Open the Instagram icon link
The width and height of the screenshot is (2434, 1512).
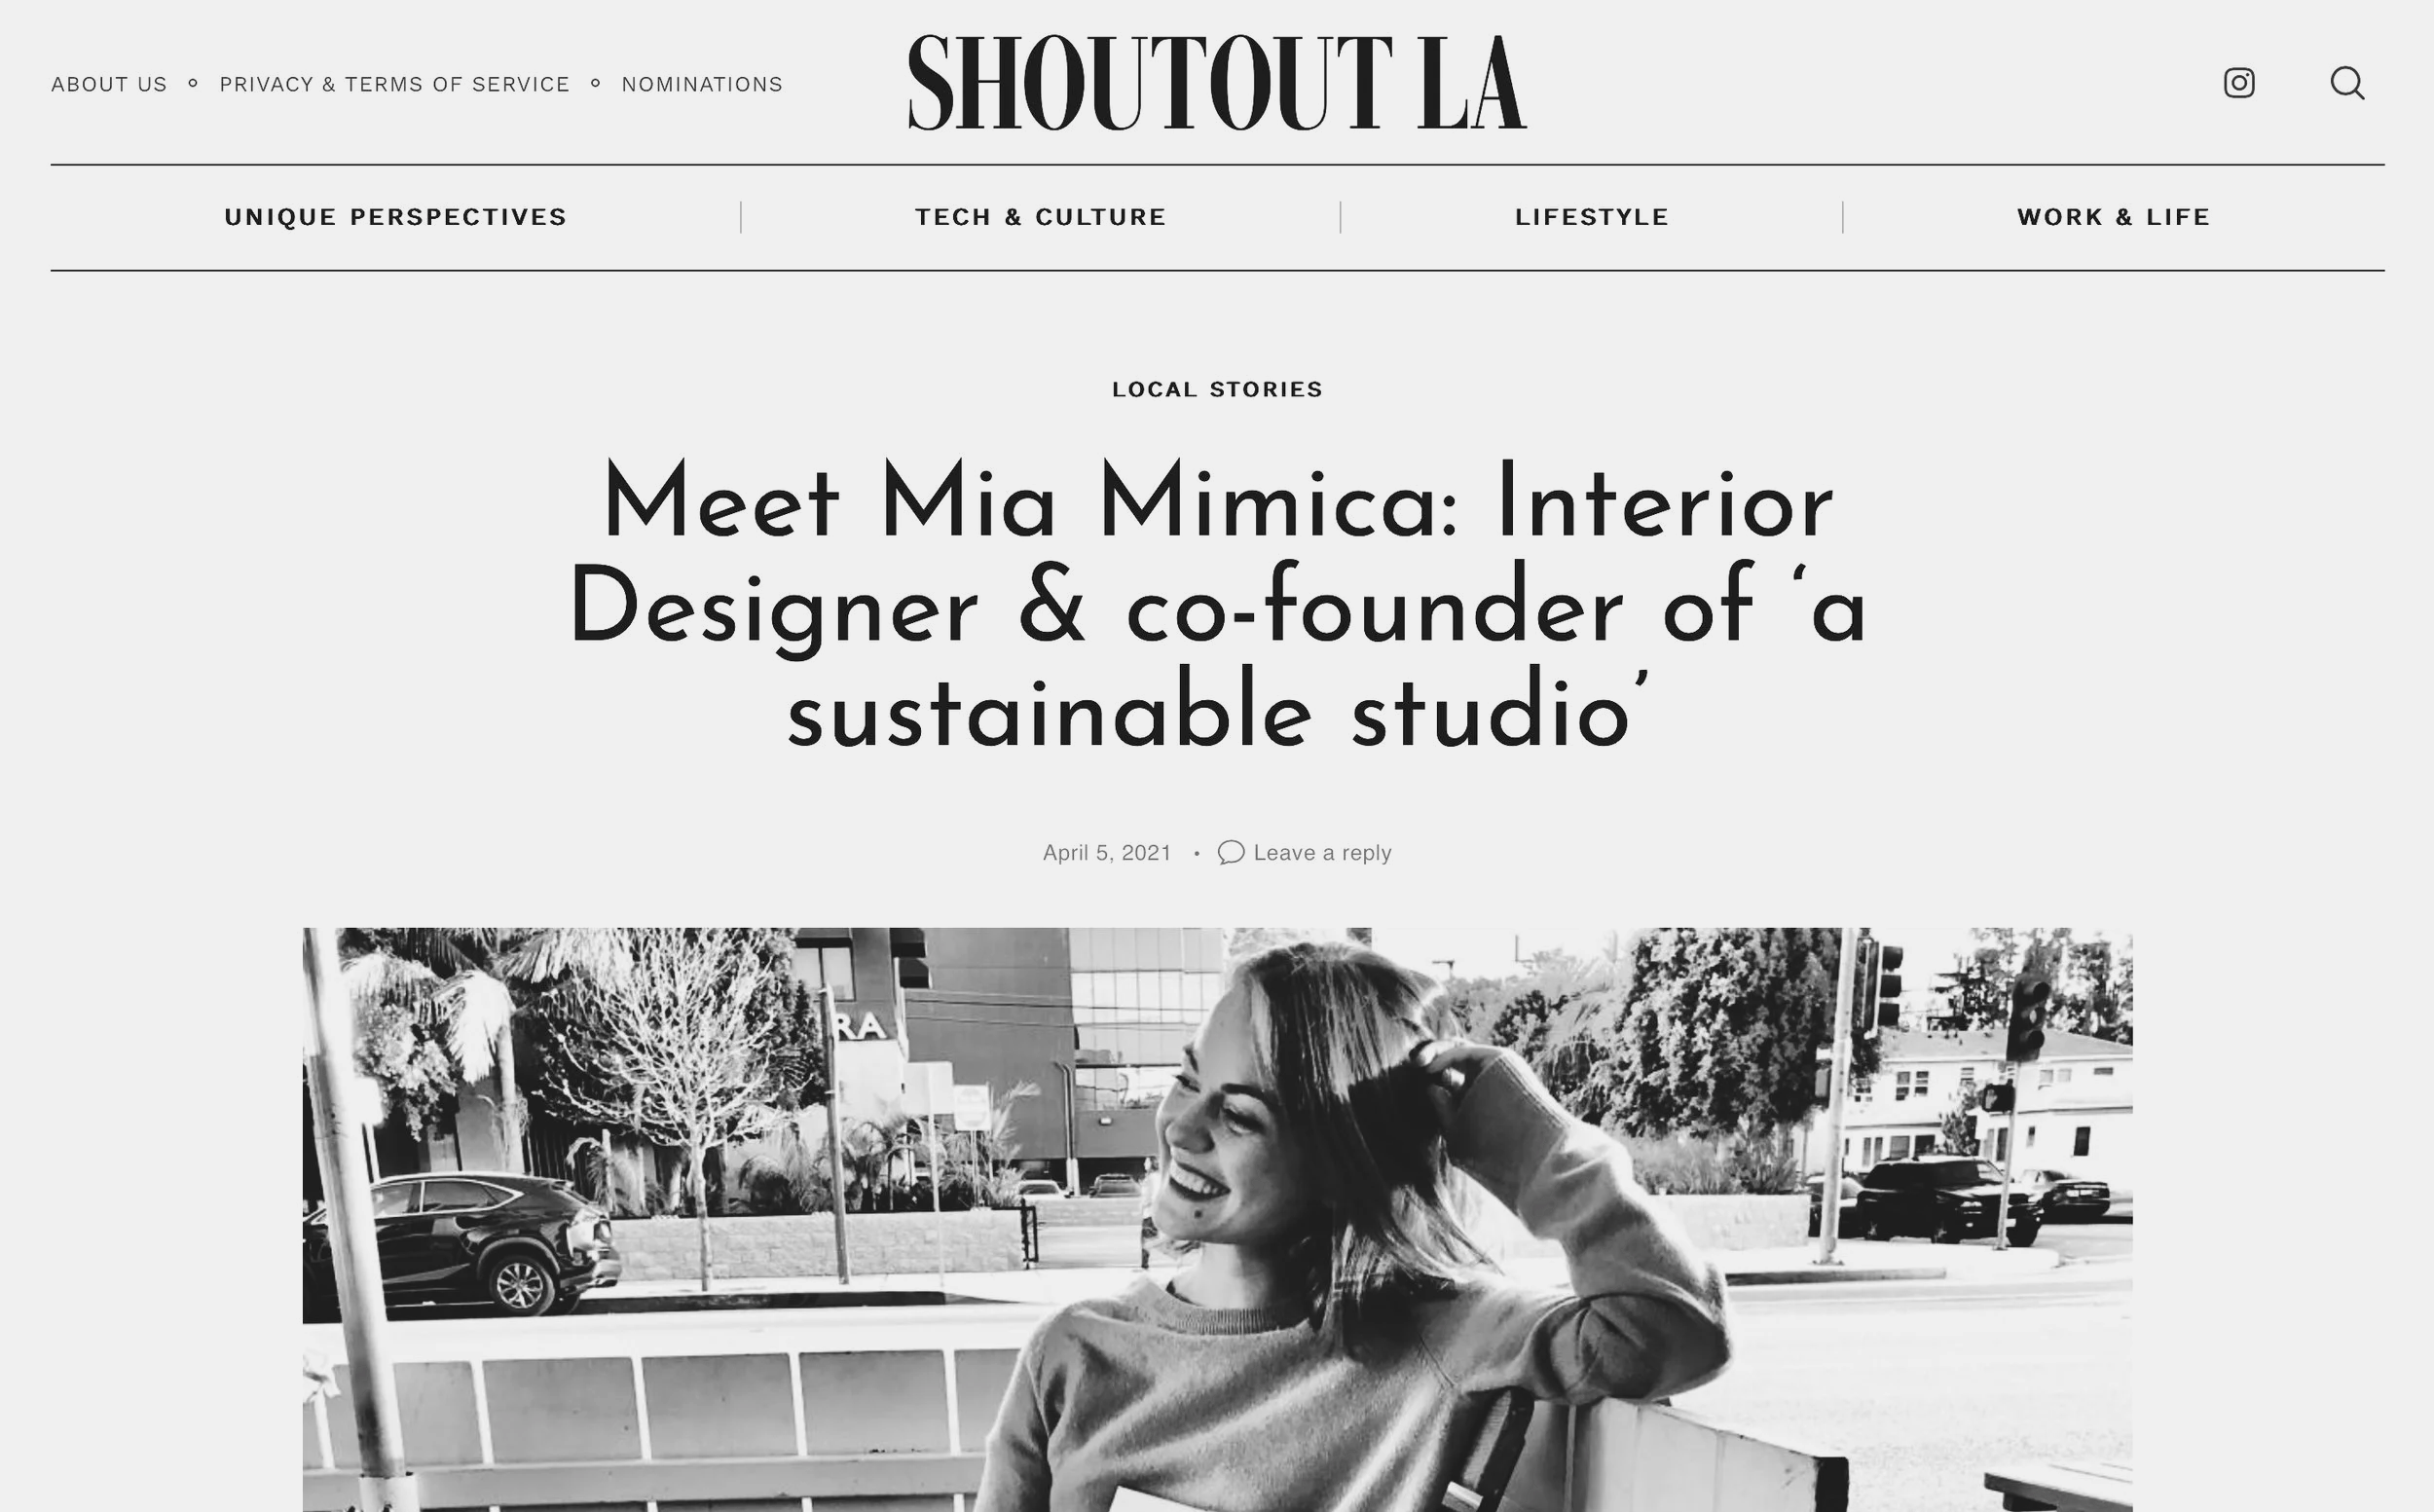pos(2239,83)
